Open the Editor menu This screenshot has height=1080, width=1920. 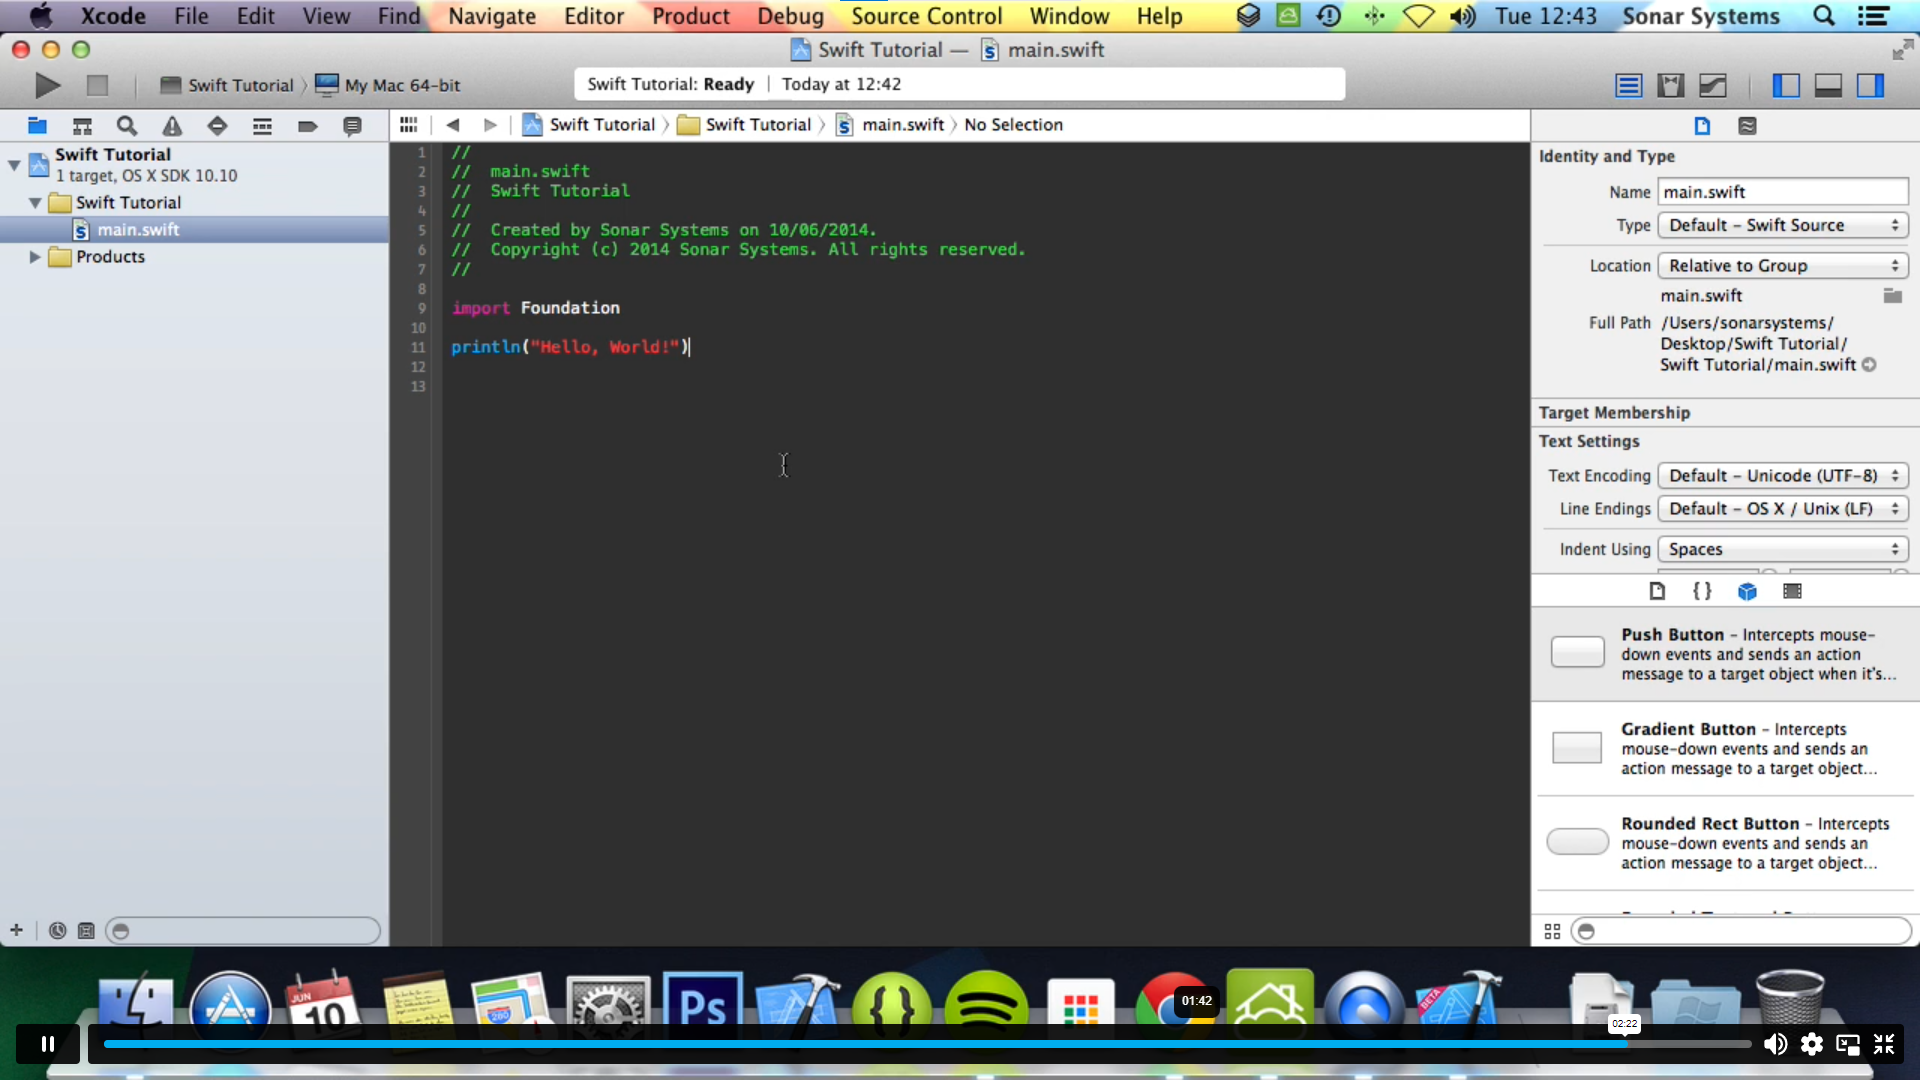[594, 16]
